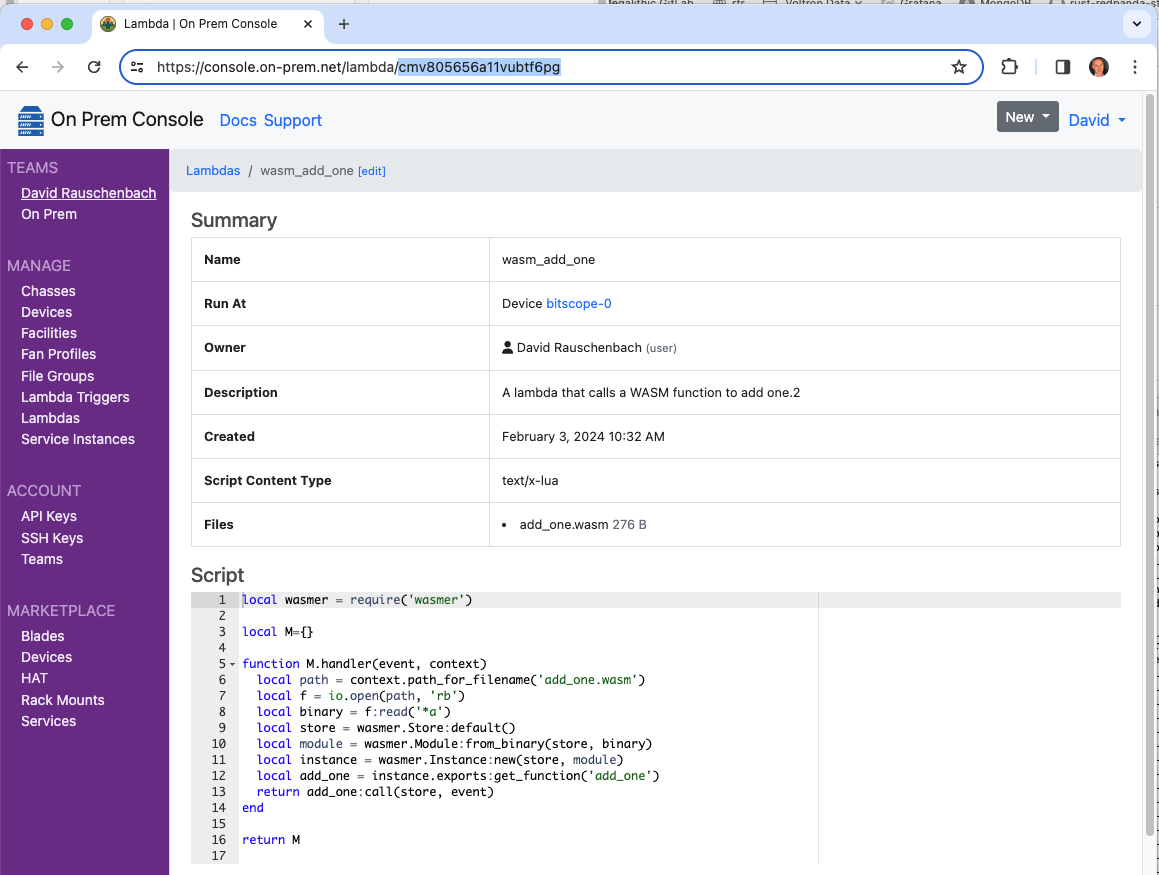1159x875 pixels.
Task: Open Teams under Account
Action: tap(41, 559)
